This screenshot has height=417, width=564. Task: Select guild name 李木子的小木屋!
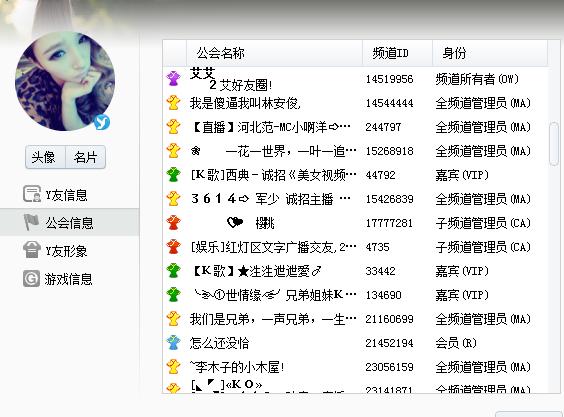click(237, 367)
